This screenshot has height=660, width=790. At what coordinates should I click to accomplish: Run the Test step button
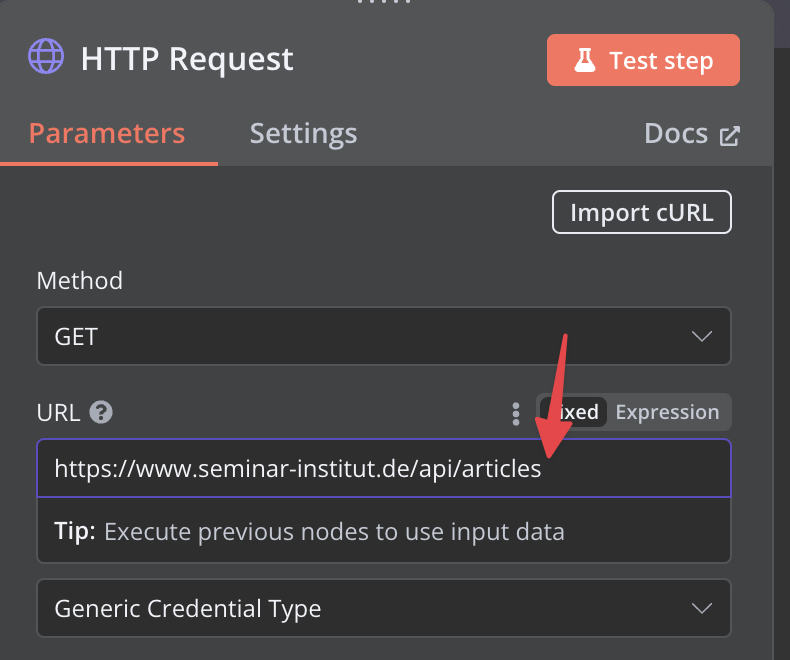coord(643,61)
